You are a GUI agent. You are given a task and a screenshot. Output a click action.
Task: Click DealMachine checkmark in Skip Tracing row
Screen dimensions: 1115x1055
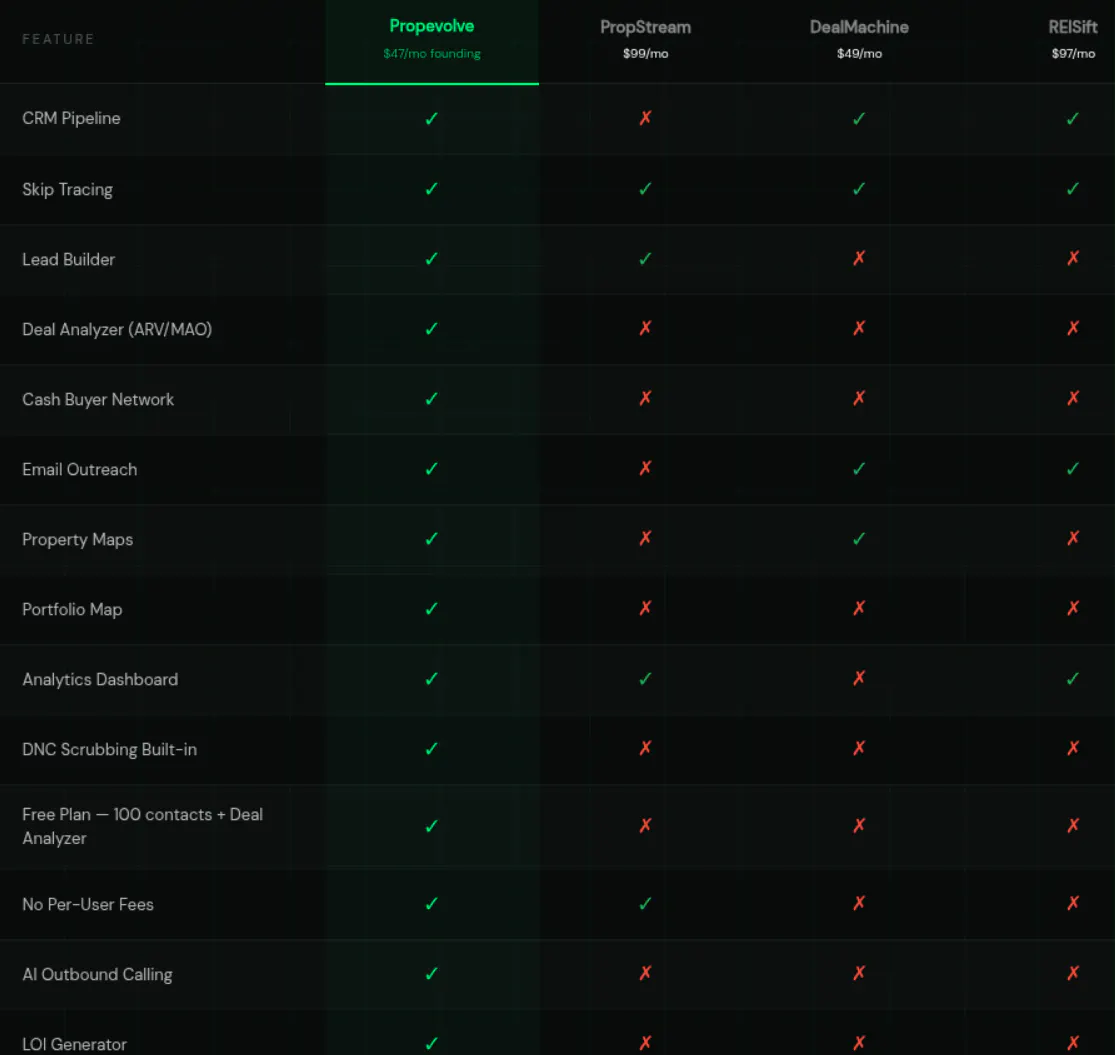point(859,189)
